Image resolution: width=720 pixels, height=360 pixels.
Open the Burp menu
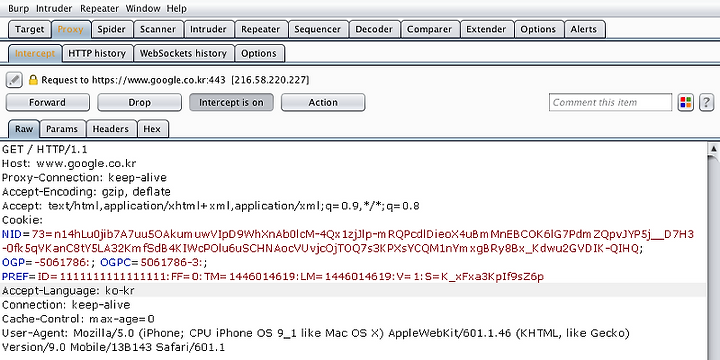pyautogui.click(x=18, y=8)
